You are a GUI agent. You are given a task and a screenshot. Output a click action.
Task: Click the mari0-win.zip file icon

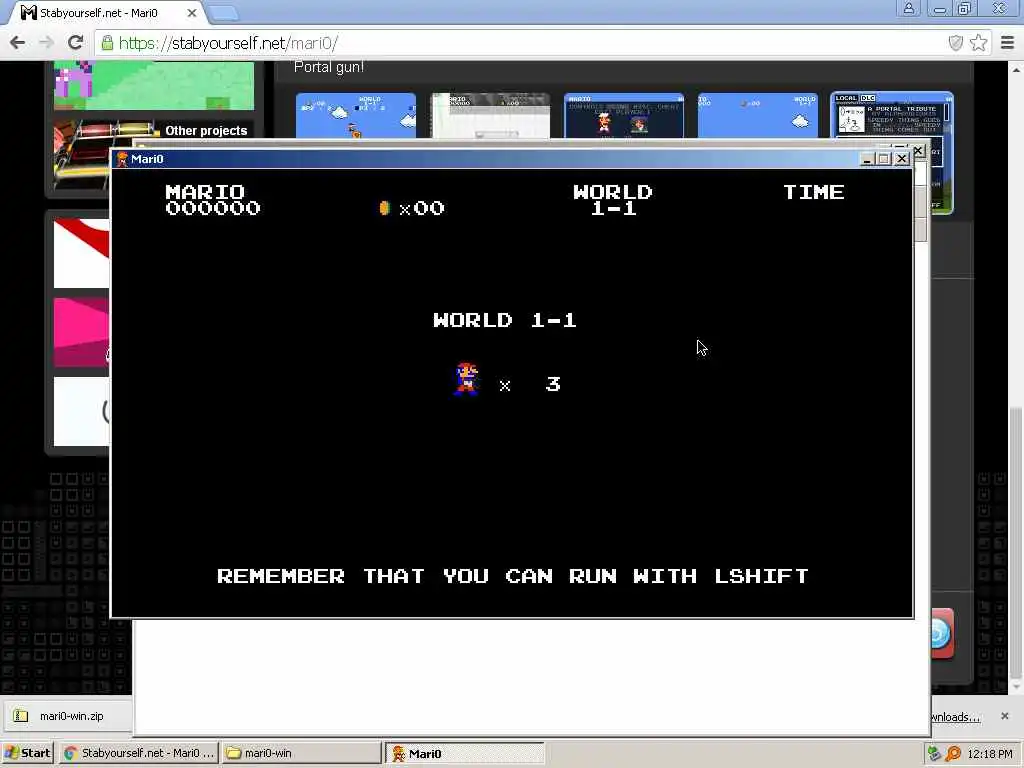click(21, 716)
